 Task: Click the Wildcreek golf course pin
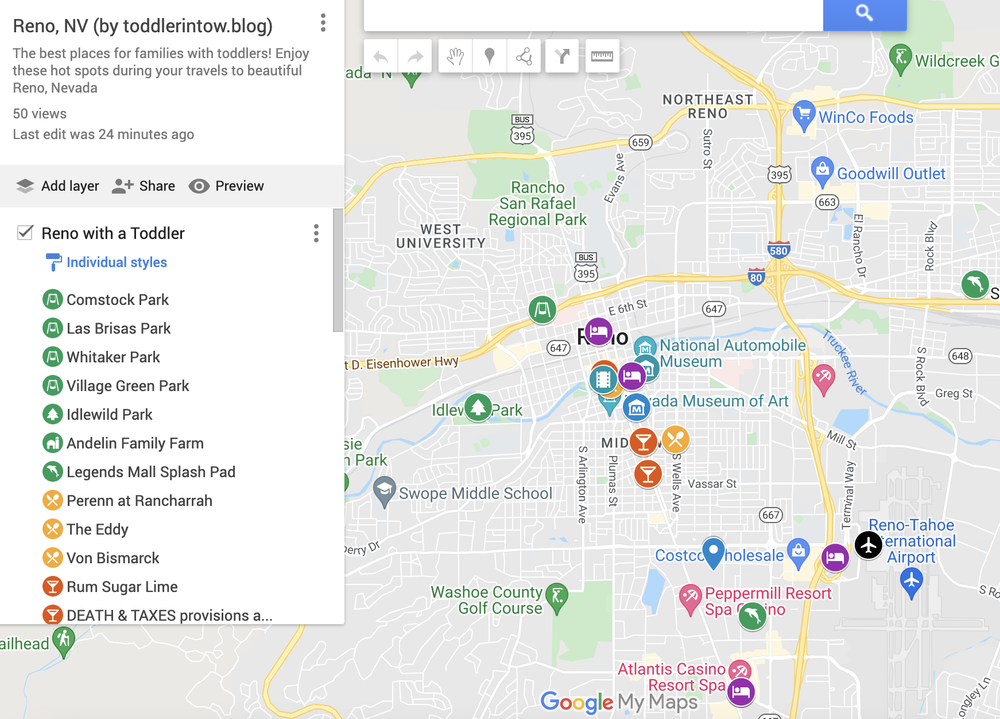click(900, 59)
